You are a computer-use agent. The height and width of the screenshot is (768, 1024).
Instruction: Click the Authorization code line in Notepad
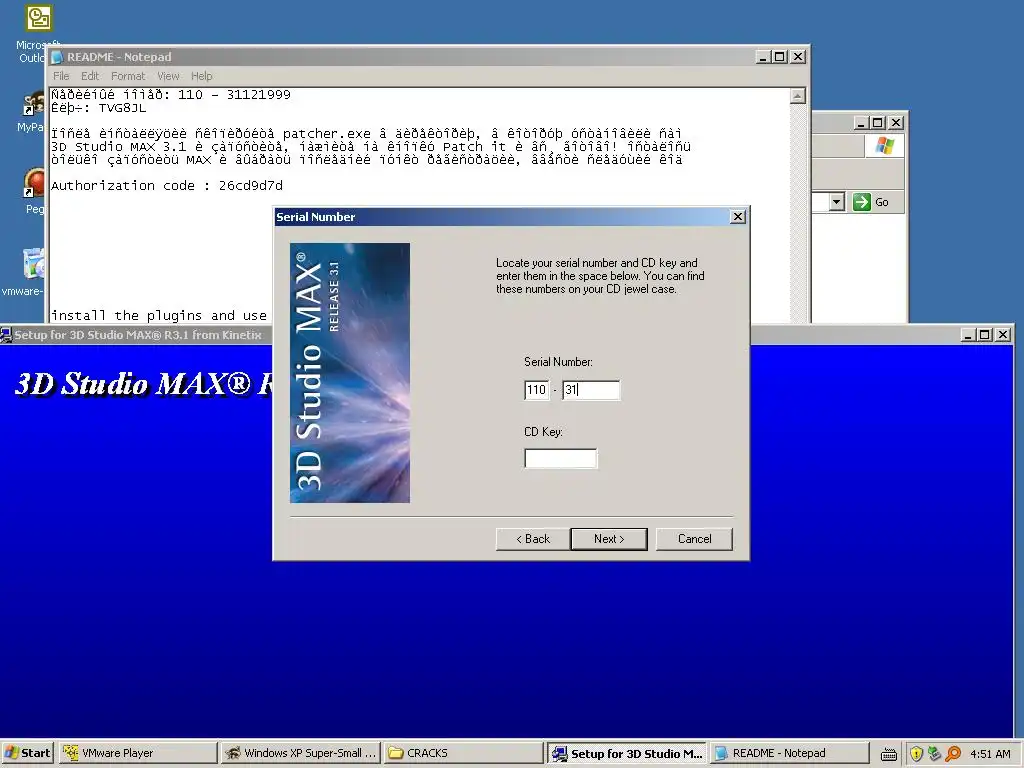point(167,185)
